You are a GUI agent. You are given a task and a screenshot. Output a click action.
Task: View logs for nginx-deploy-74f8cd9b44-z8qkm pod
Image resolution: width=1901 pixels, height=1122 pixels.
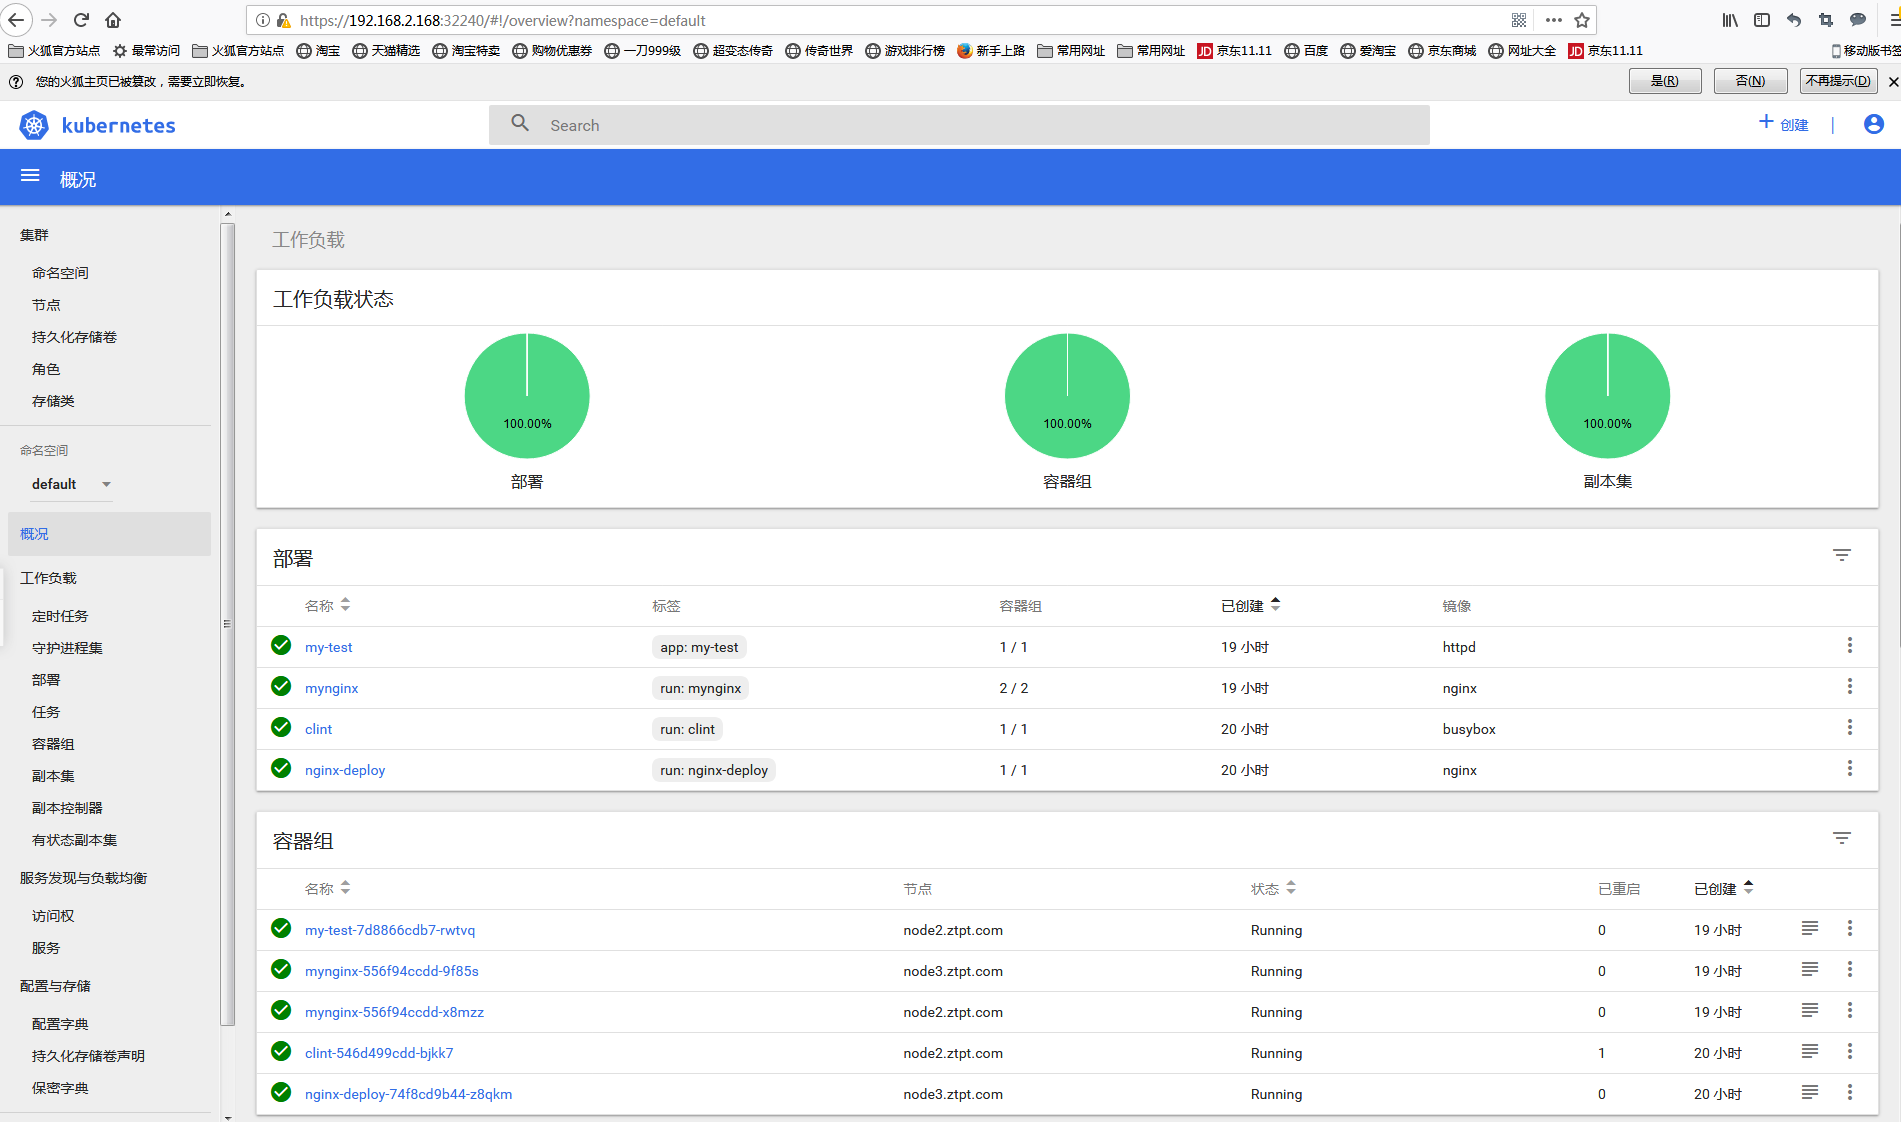click(x=1809, y=1093)
